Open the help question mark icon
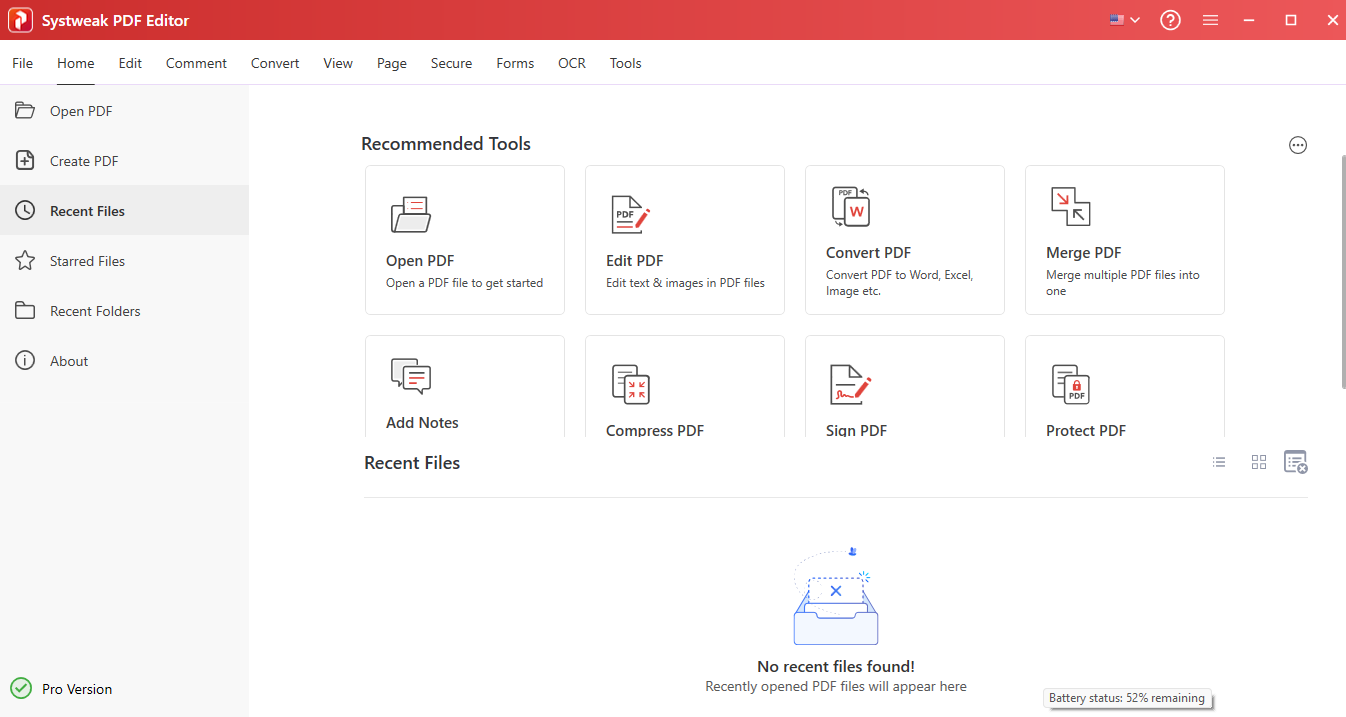Viewport: 1346px width, 717px height. (x=1170, y=19)
